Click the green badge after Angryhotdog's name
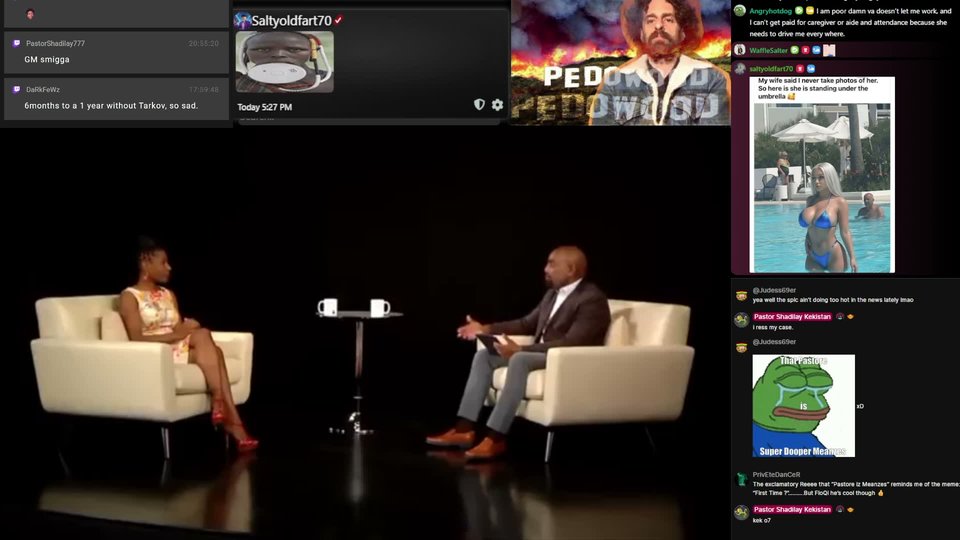This screenshot has width=960, height=540. click(799, 10)
